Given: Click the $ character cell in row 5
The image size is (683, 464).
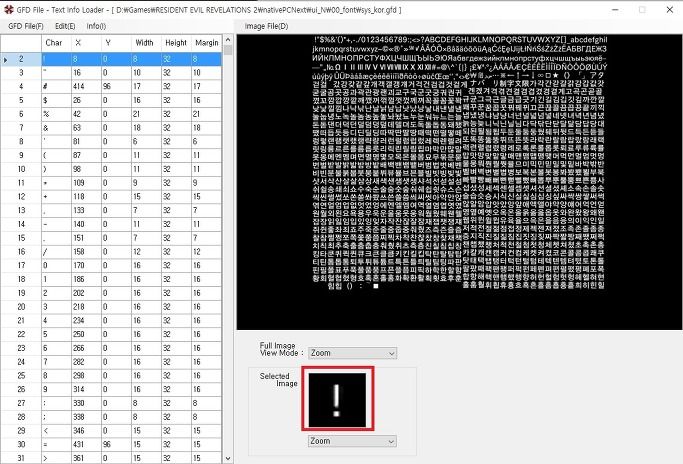Looking at the screenshot, I should click(x=56, y=100).
